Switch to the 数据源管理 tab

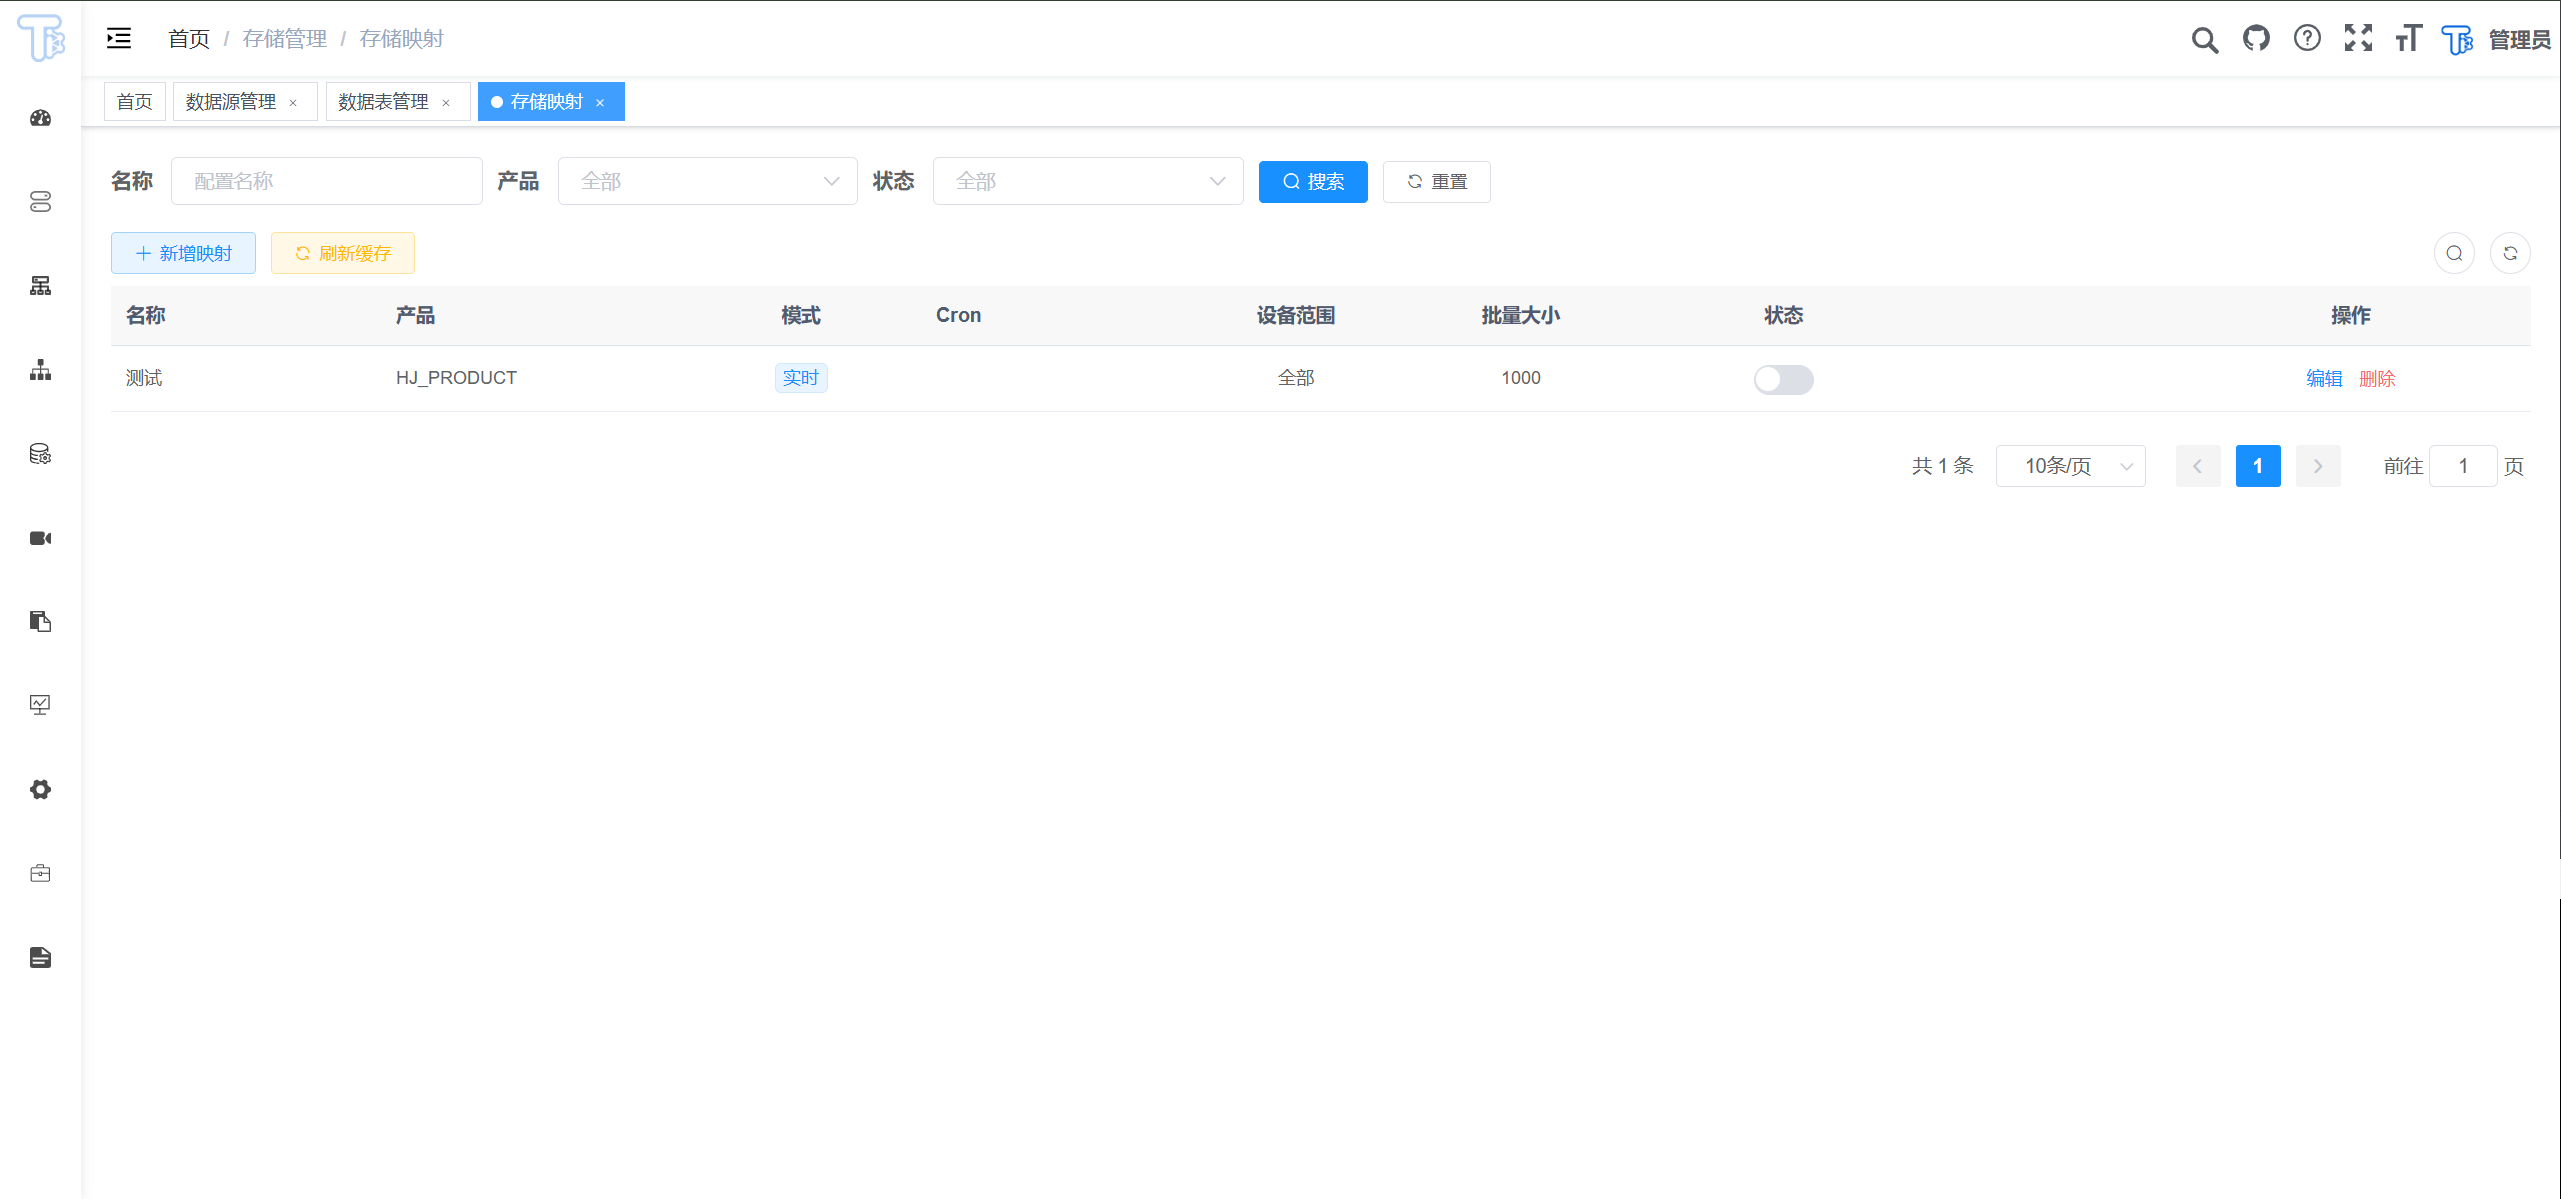pos(245,102)
